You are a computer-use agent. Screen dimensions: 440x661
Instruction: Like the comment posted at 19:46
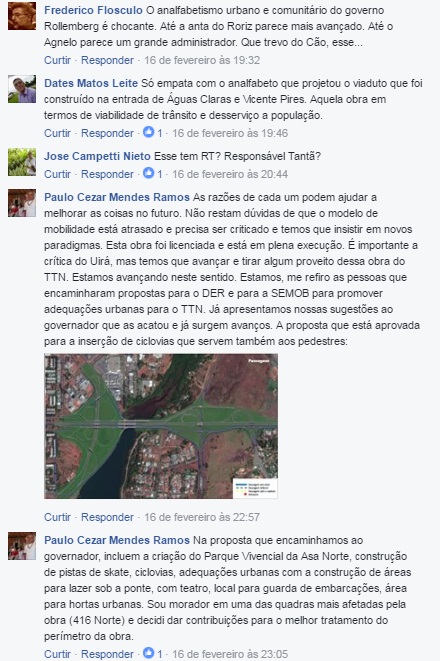pyautogui.click(x=57, y=133)
